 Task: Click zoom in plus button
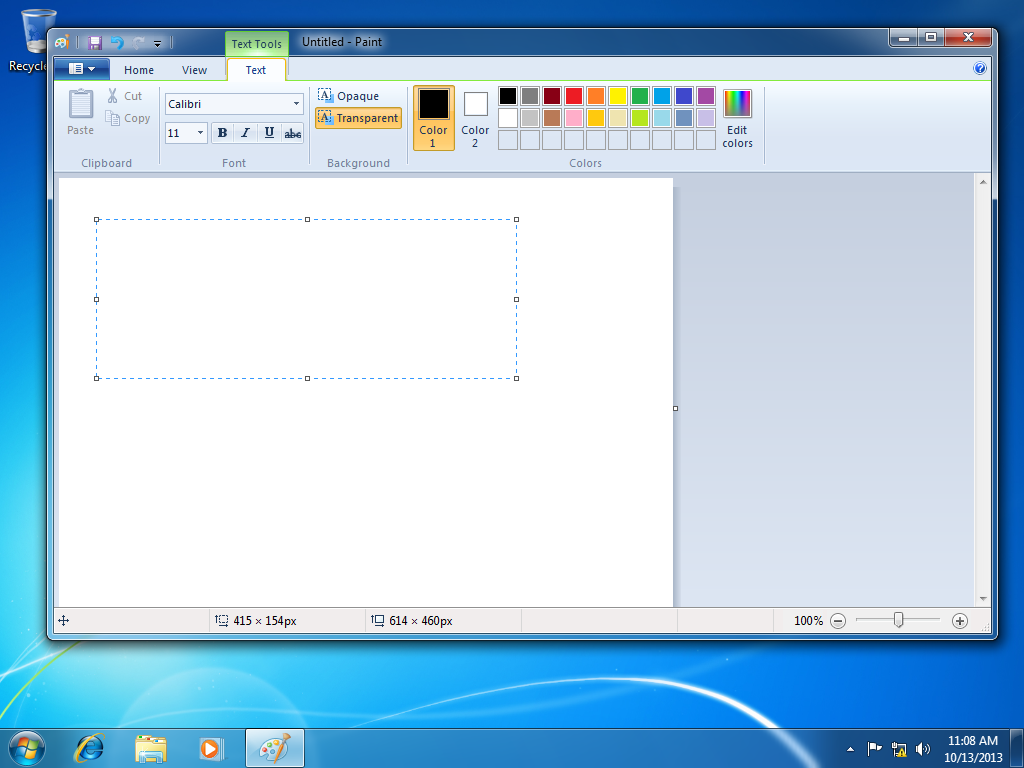959,621
